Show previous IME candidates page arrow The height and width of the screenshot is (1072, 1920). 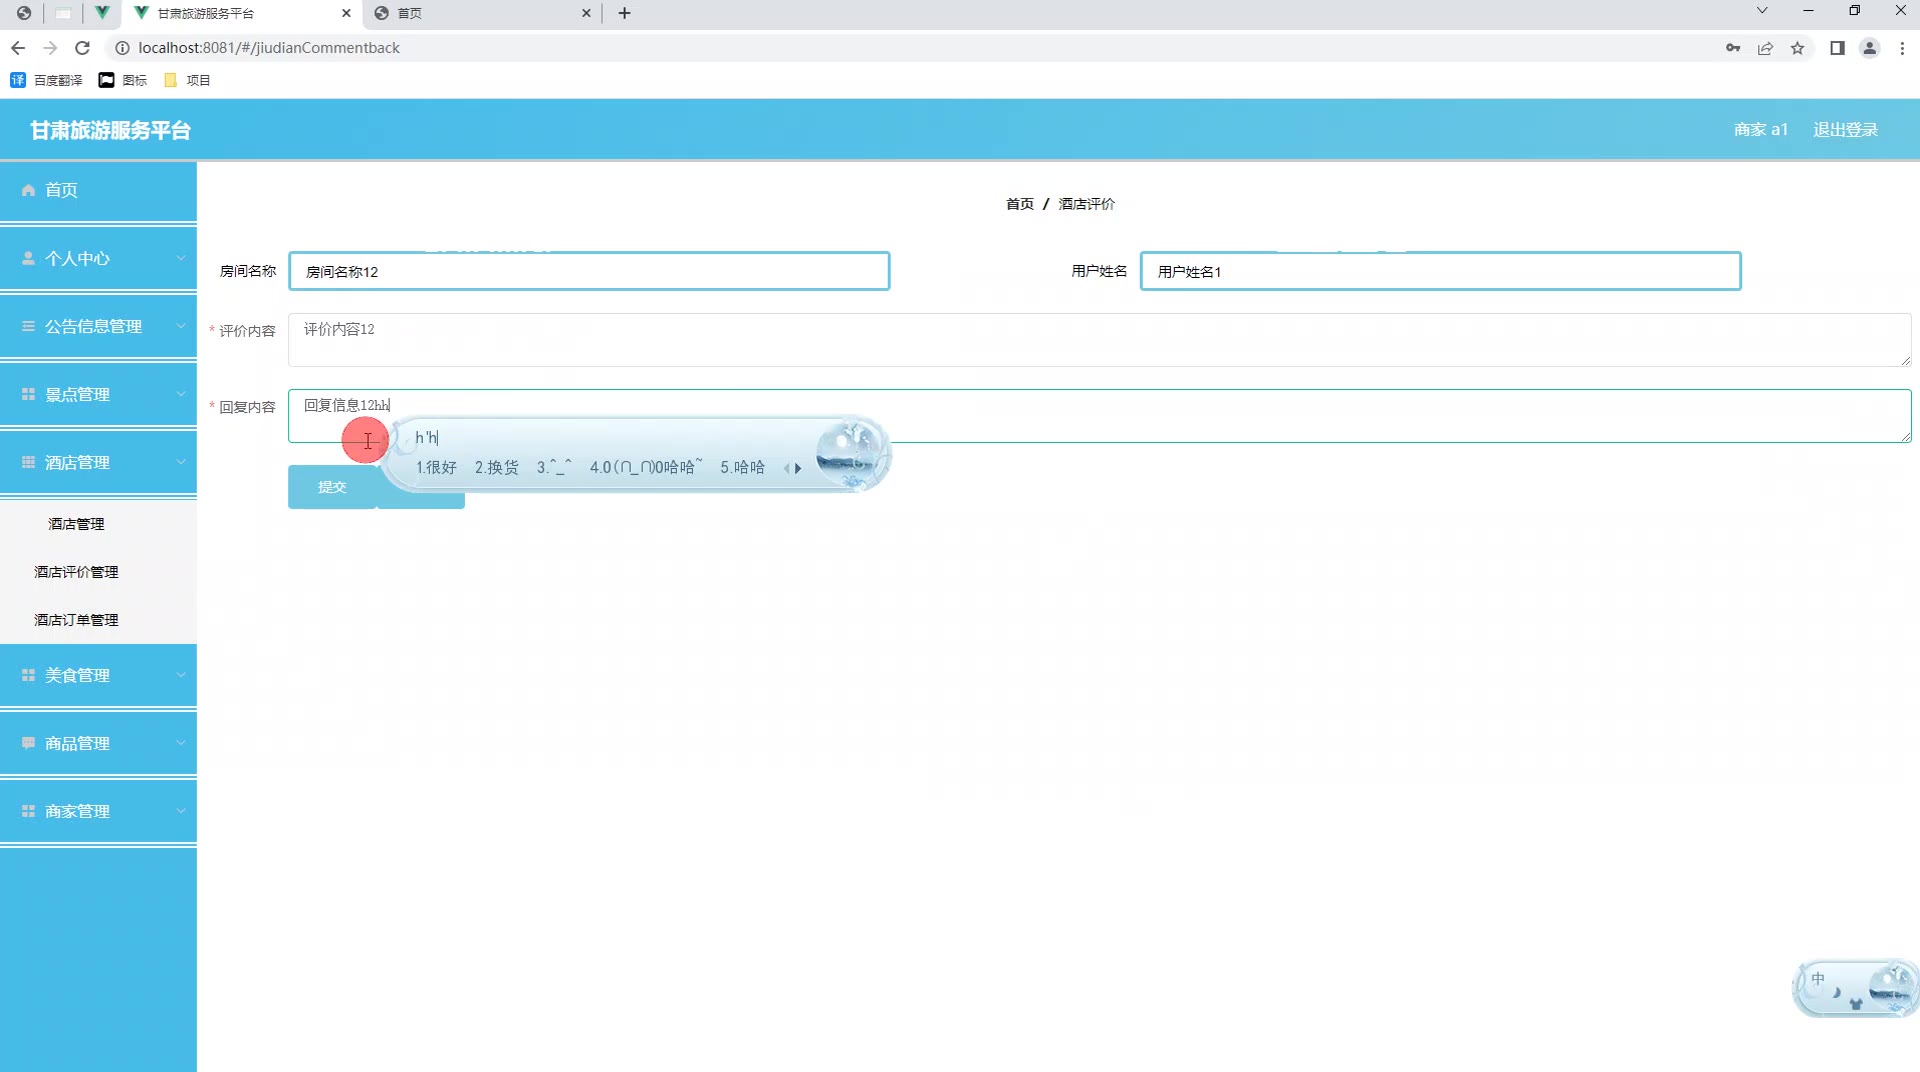(787, 468)
